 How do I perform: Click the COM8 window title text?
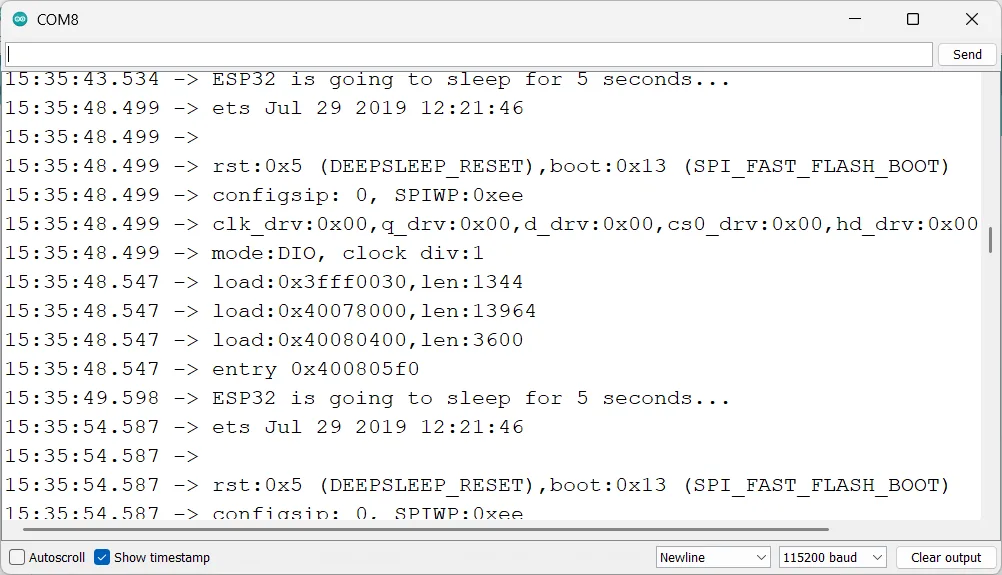[x=58, y=20]
